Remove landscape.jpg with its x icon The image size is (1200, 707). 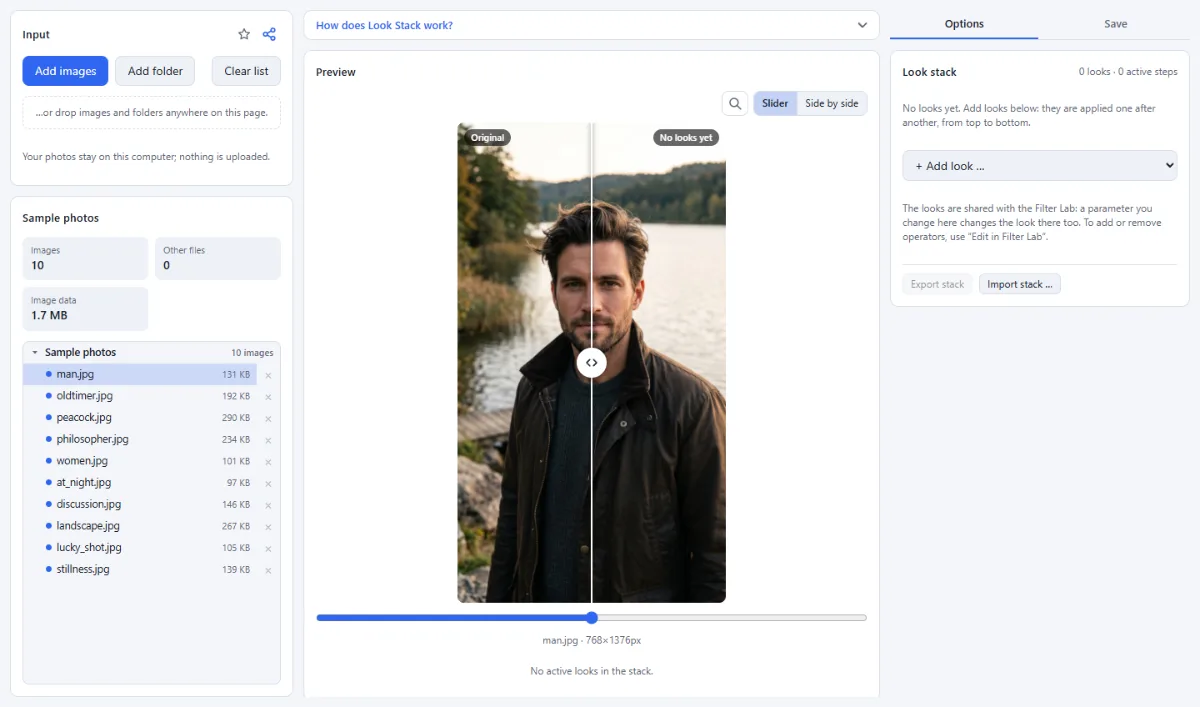pyautogui.click(x=268, y=527)
